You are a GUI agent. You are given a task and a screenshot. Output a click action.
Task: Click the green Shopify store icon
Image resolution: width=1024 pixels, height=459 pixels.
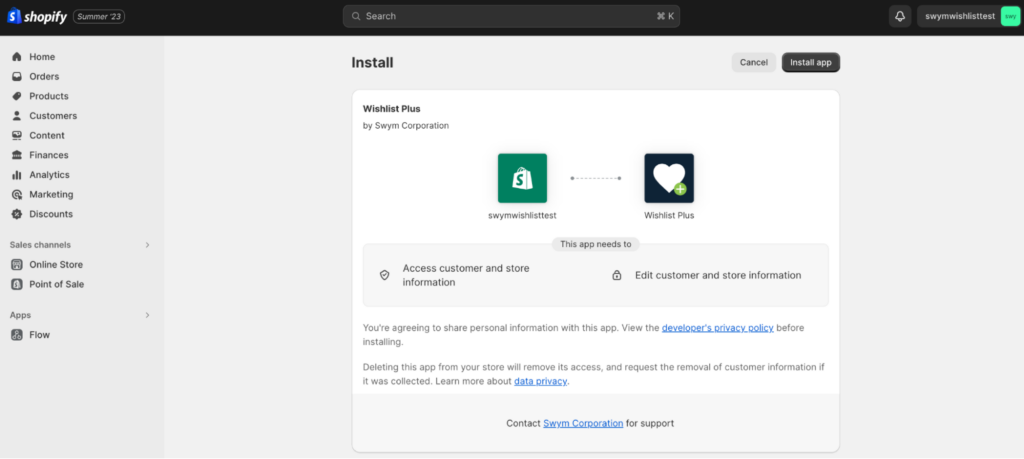point(522,178)
